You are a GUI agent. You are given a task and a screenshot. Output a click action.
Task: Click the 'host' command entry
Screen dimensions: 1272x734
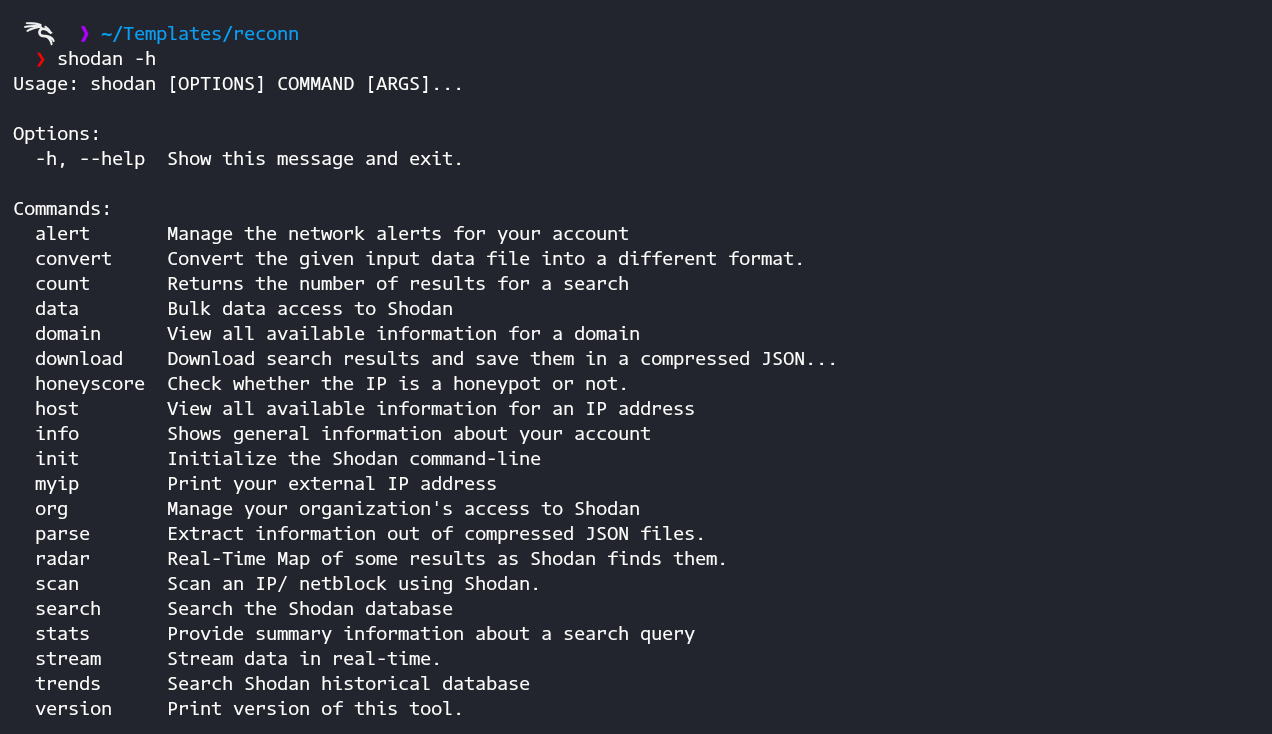pos(57,409)
